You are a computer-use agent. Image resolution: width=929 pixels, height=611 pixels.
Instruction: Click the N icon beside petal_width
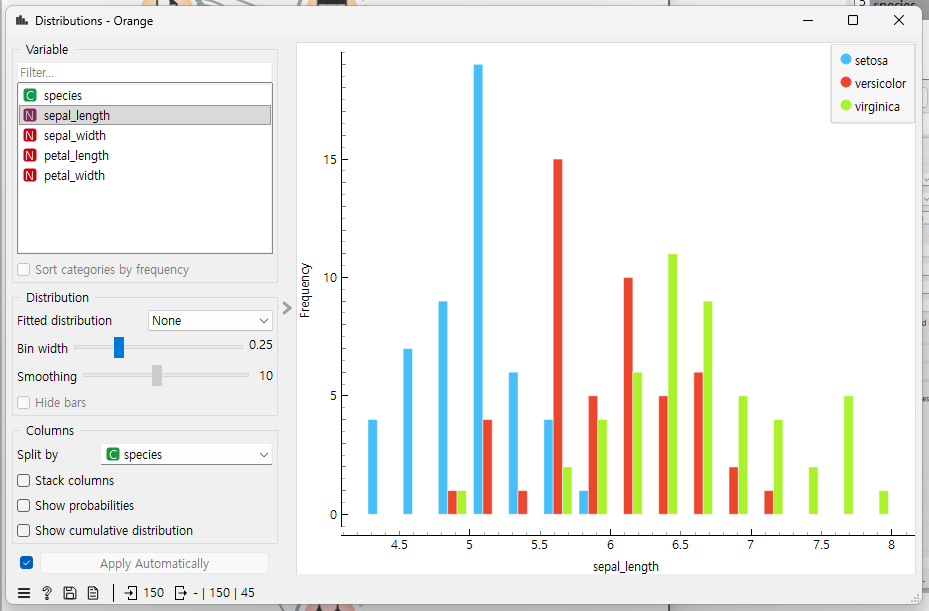point(30,175)
